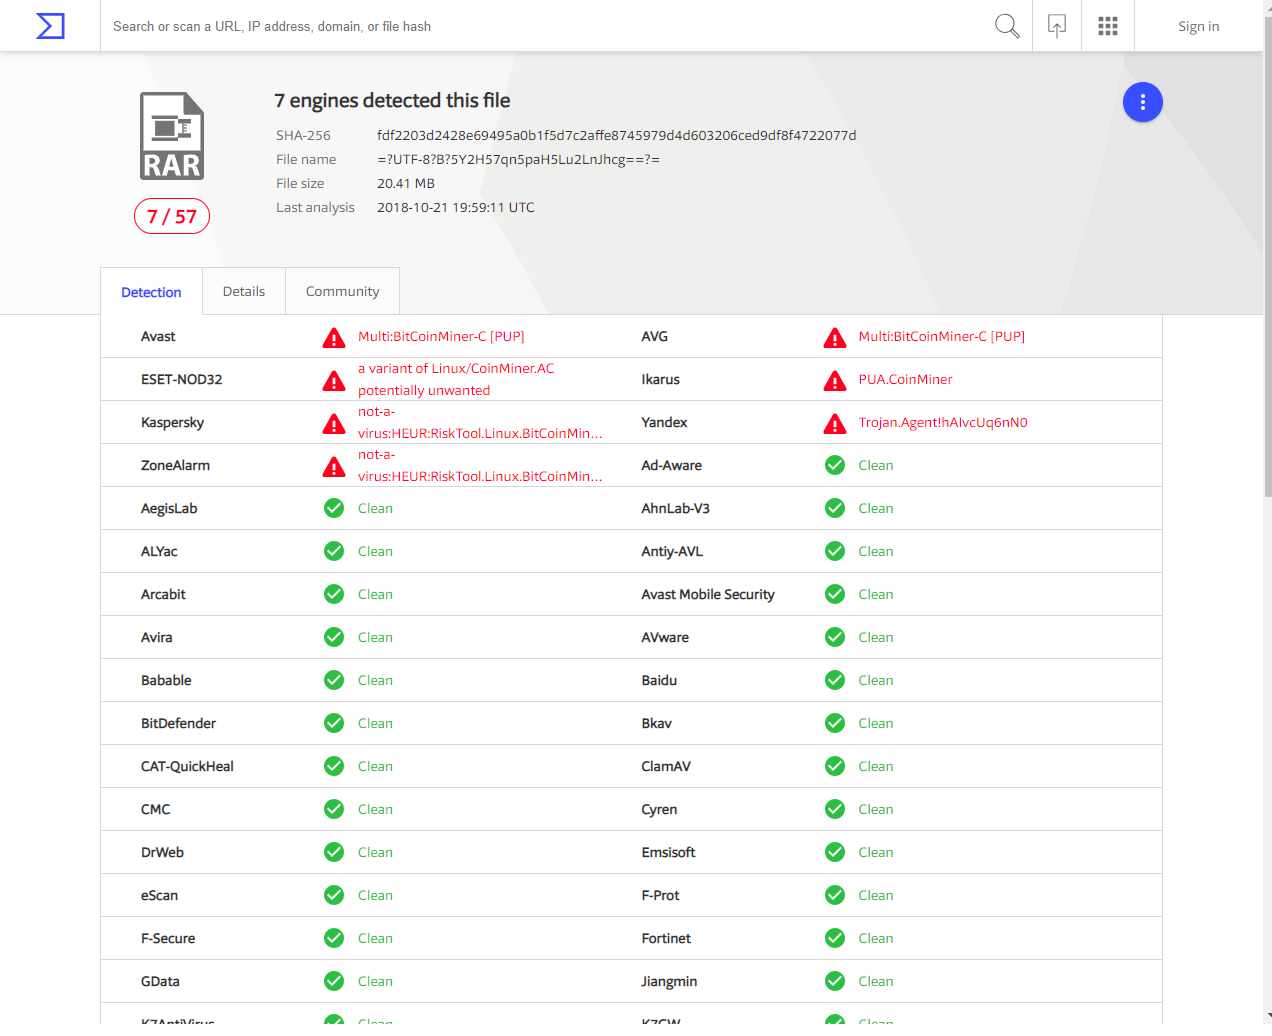The image size is (1272, 1036).
Task: Click the Avast red warning icon
Action: (334, 338)
